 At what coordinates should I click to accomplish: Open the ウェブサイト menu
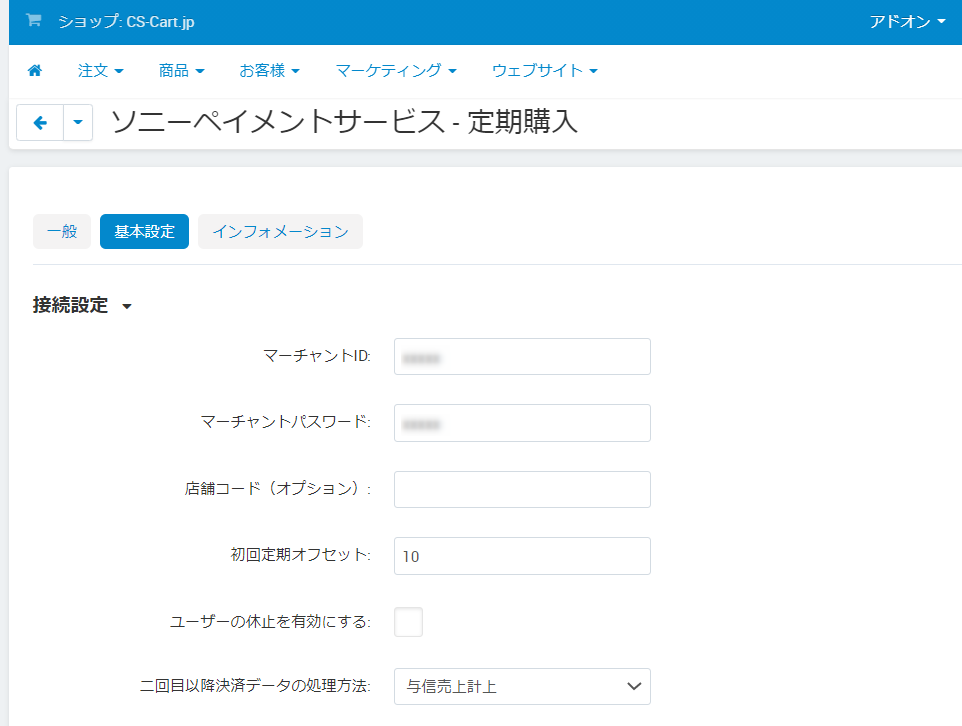point(544,71)
